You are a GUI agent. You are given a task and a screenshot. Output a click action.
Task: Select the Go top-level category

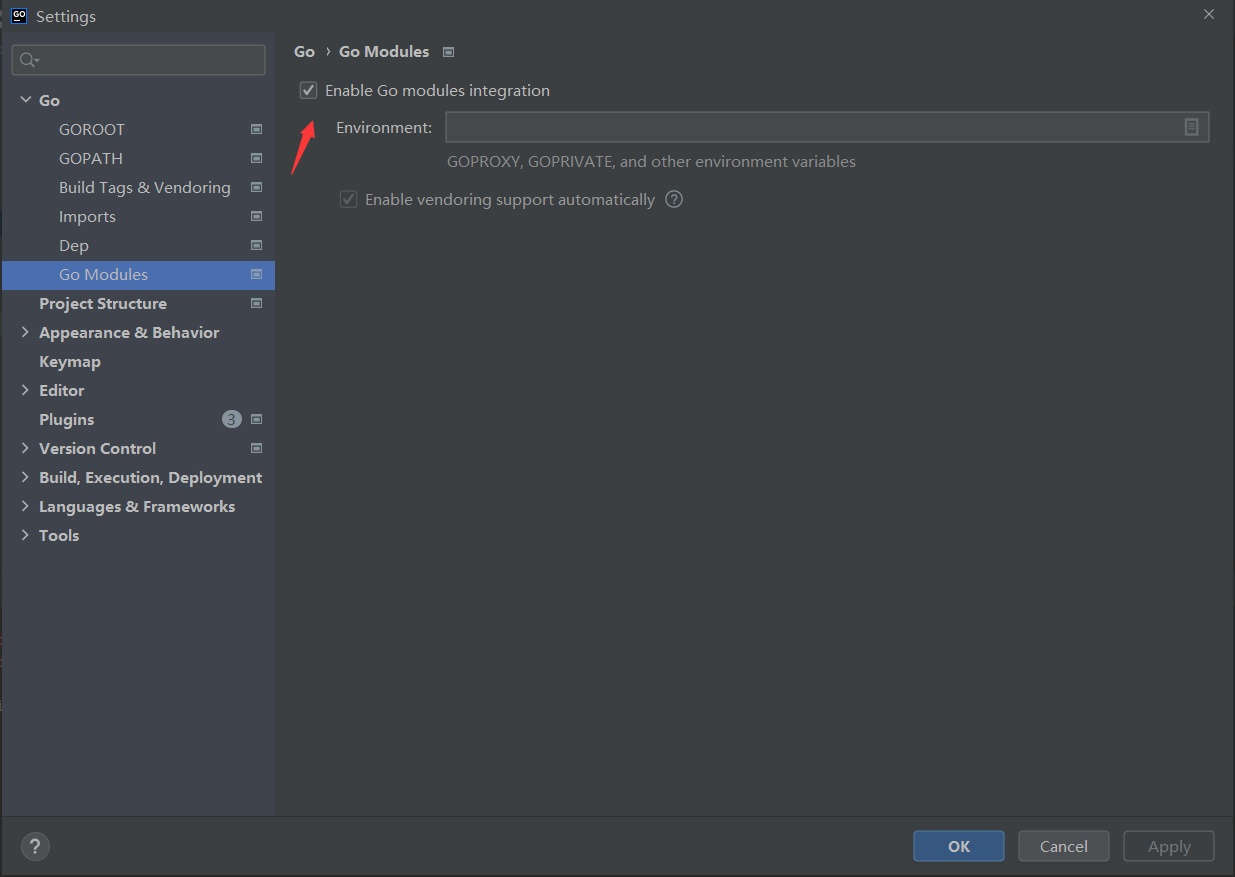pyautogui.click(x=49, y=100)
